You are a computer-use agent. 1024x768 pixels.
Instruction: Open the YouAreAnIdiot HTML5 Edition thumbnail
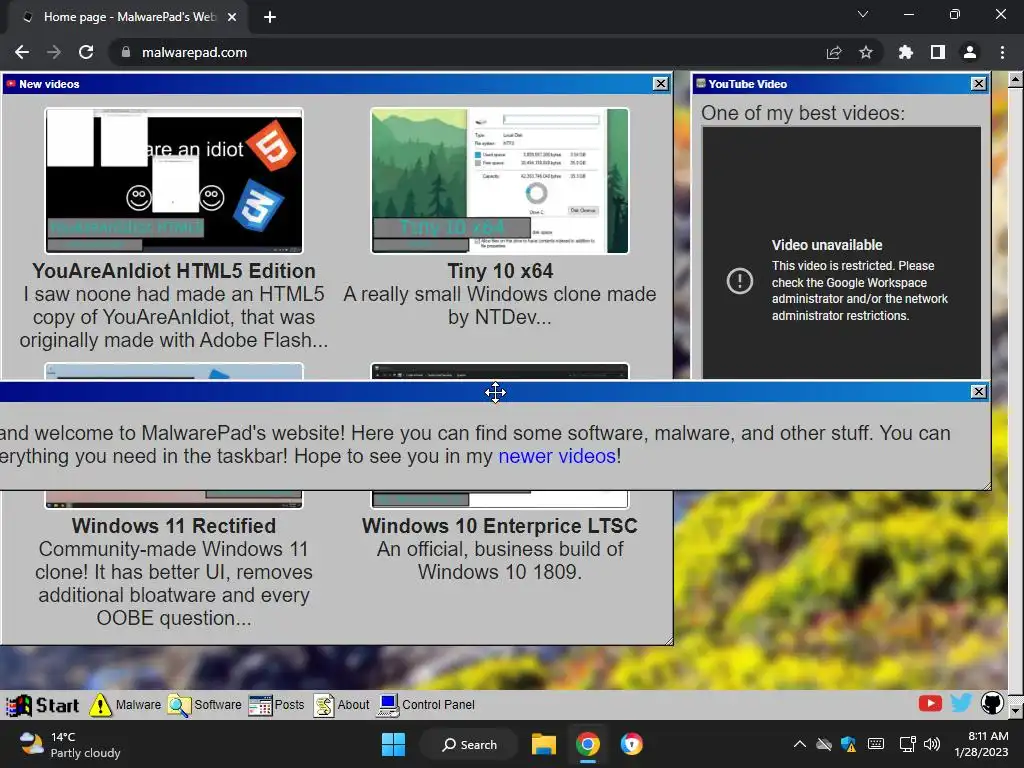pos(174,181)
